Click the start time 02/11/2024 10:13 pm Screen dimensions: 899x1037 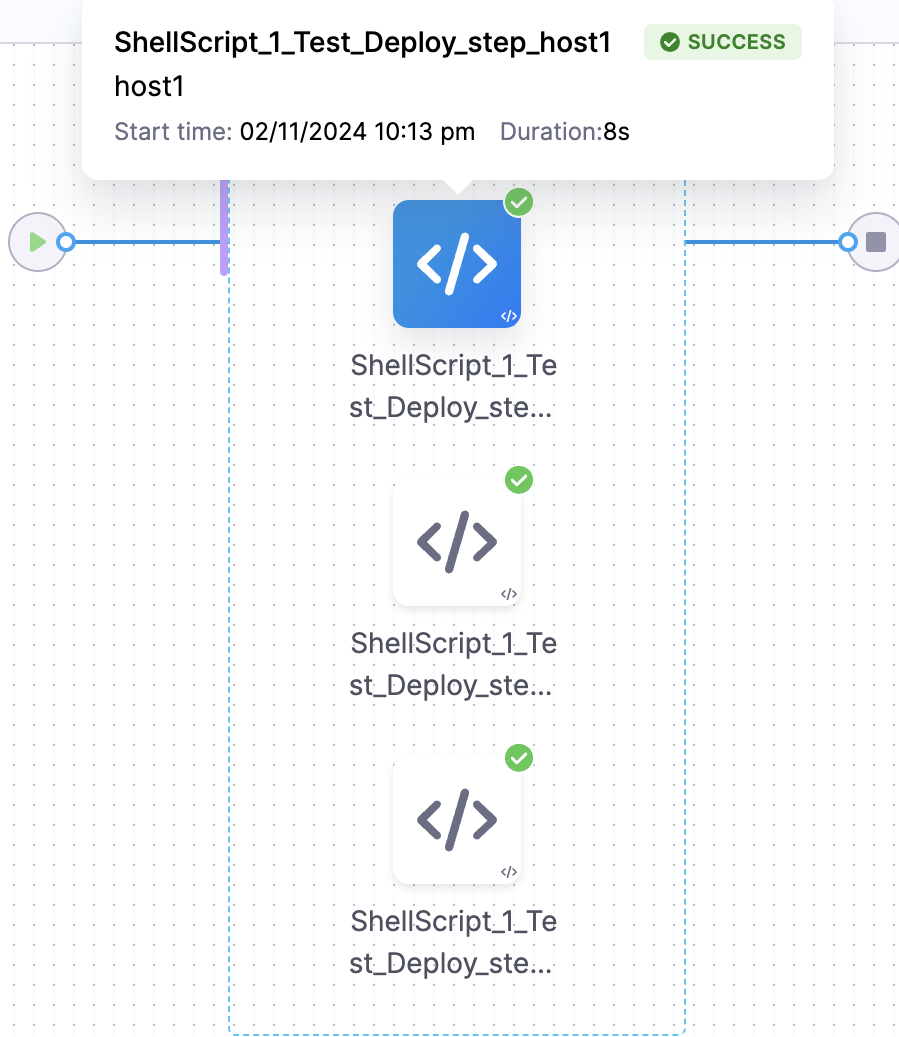pos(357,132)
